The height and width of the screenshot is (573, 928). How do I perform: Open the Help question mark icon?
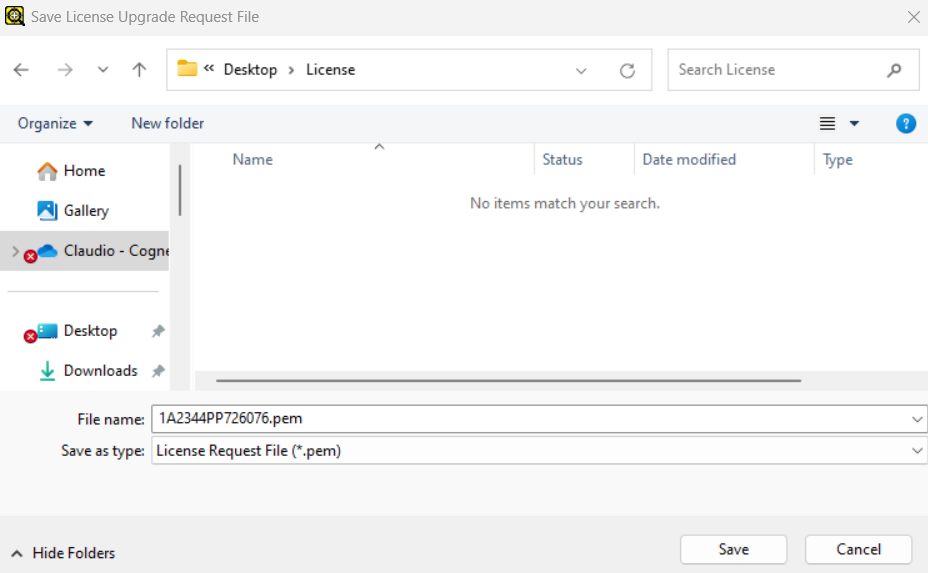click(905, 124)
